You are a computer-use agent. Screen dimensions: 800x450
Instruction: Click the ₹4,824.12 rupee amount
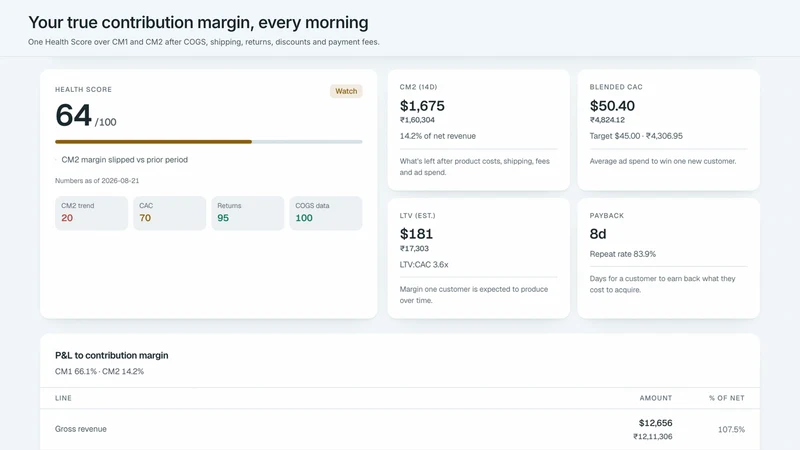[x=607, y=120]
